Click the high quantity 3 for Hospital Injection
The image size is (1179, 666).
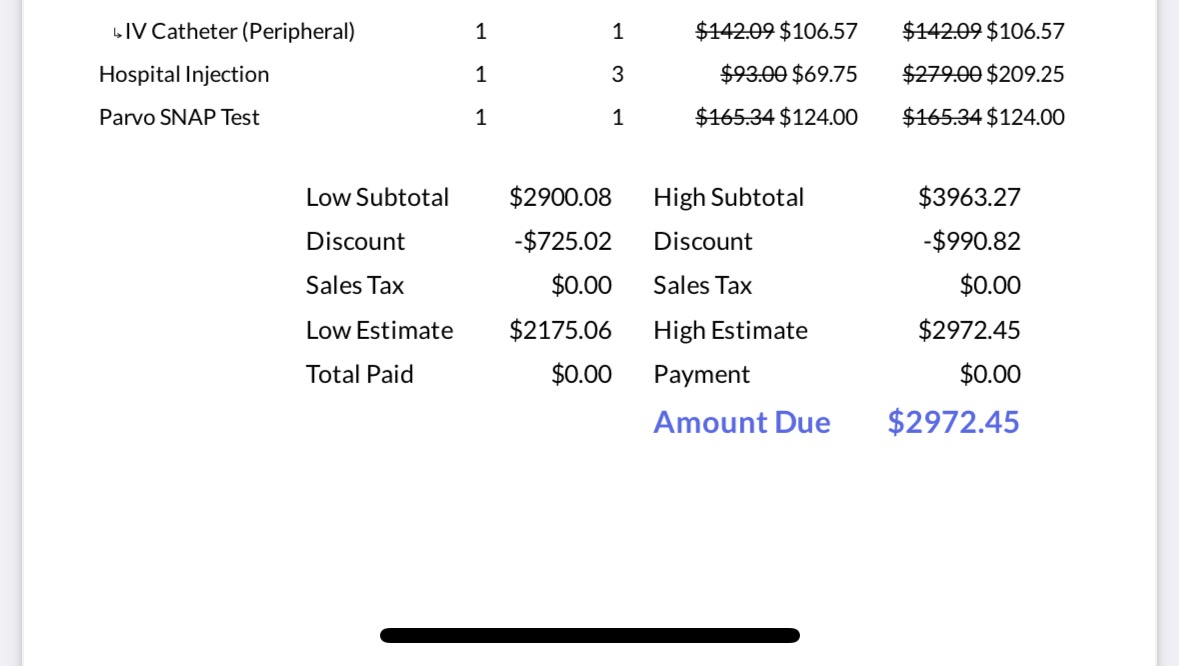[618, 75]
